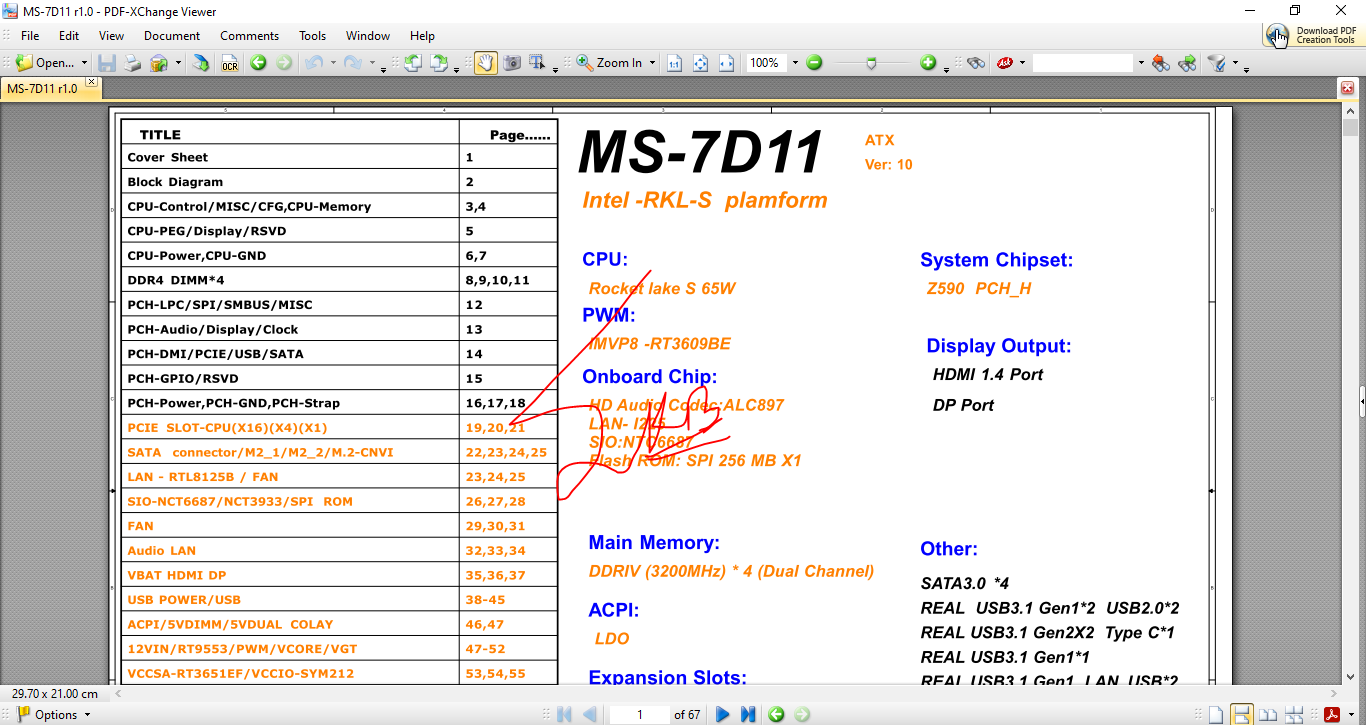Click the Fit Page icon
Screen dimensions: 1366x725
[x=701, y=63]
